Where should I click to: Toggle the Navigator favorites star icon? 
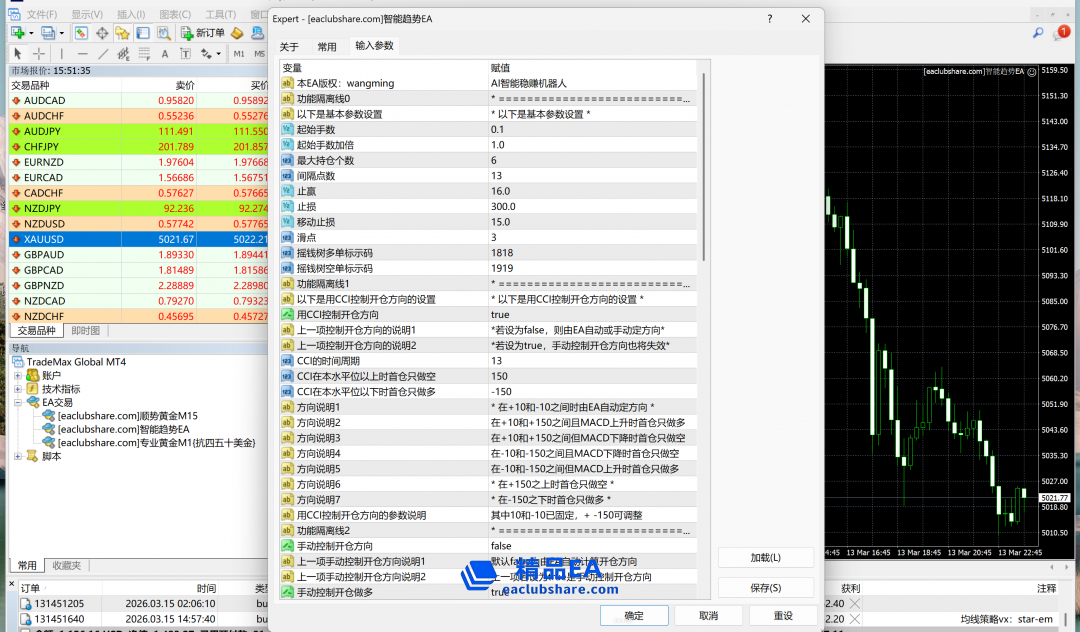tap(122, 33)
